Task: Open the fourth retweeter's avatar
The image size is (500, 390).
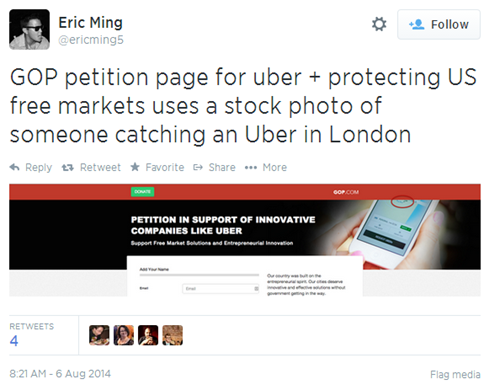Action: pos(173,335)
